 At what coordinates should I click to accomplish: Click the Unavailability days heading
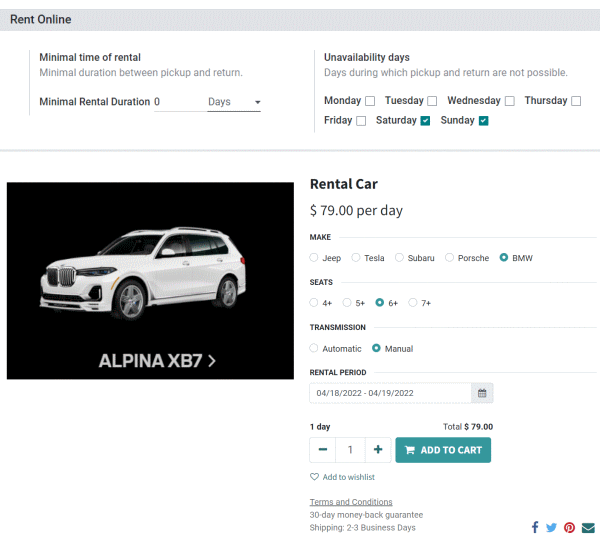(x=367, y=57)
